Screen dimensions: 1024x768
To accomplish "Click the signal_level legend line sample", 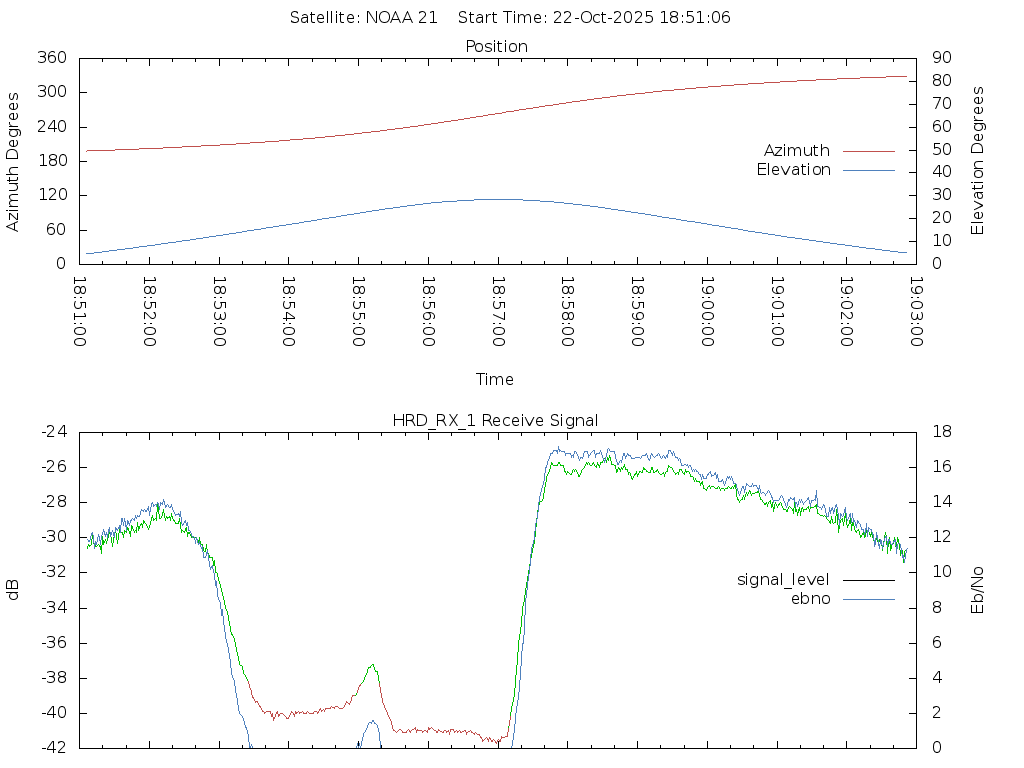I will tap(868, 580).
